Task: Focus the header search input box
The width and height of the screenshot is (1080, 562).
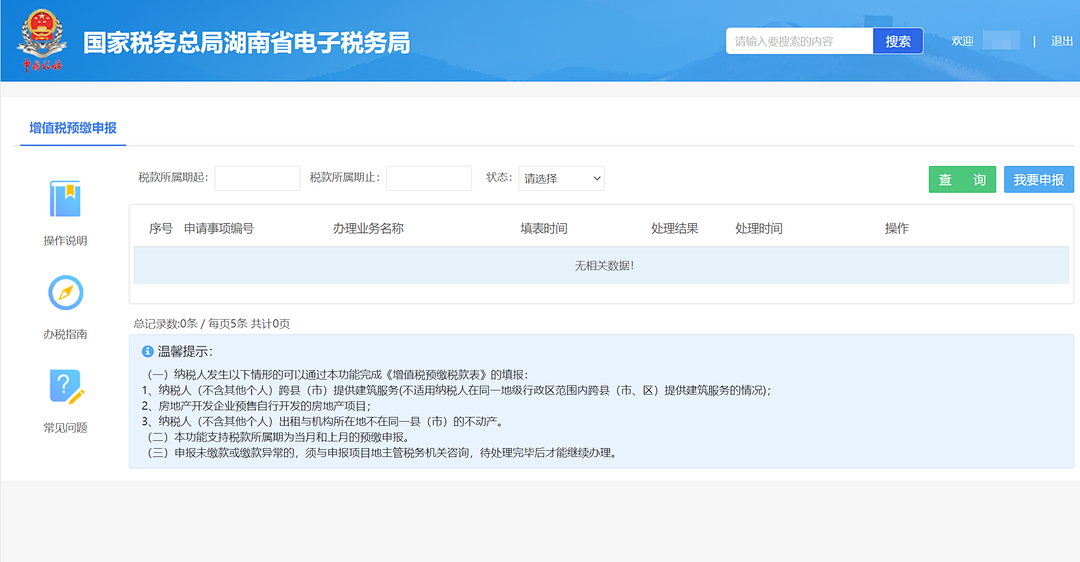Action: [800, 41]
